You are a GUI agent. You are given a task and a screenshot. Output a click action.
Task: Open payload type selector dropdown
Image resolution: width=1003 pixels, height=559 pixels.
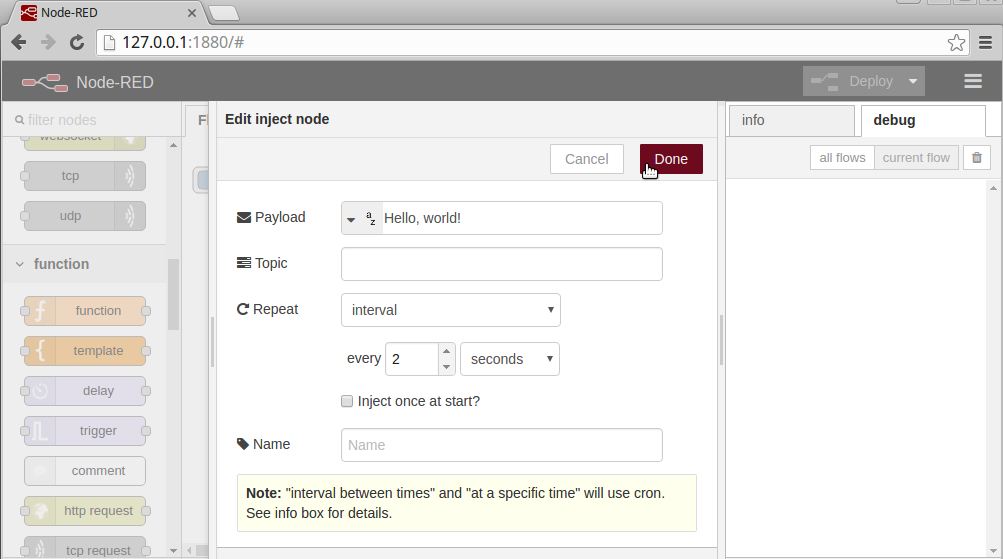360,218
